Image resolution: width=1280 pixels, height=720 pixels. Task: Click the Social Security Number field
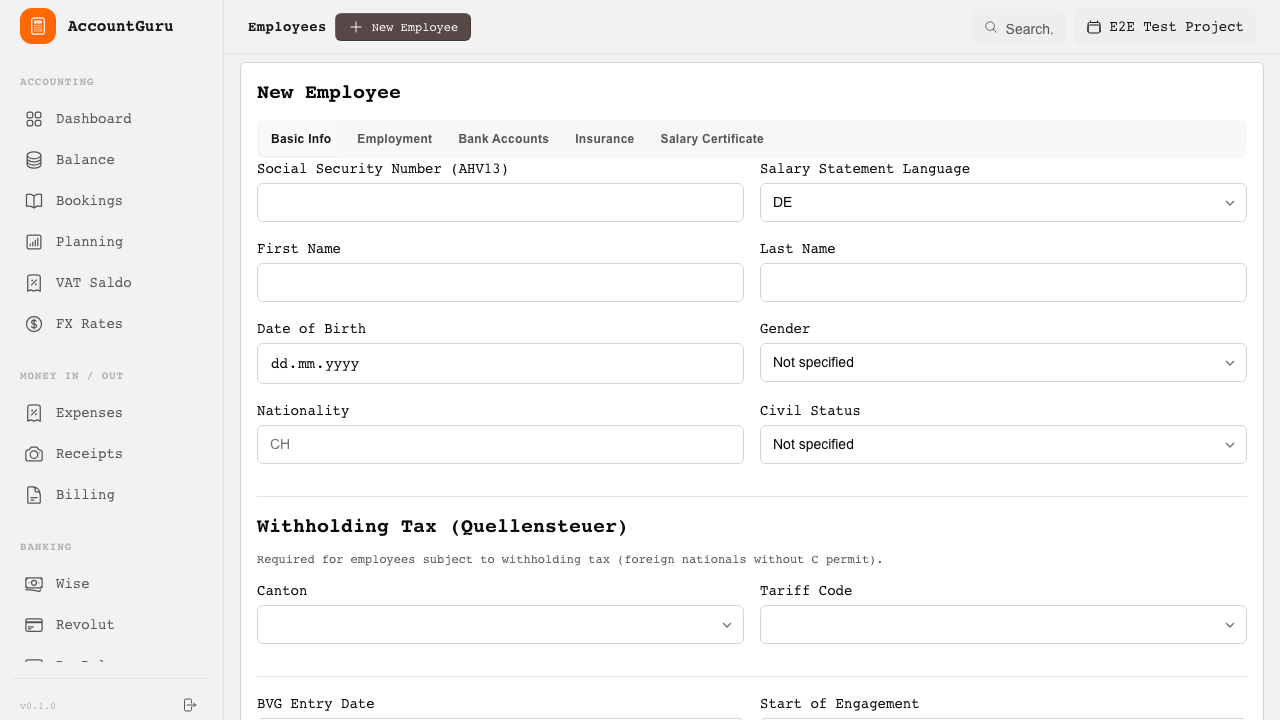[500, 203]
